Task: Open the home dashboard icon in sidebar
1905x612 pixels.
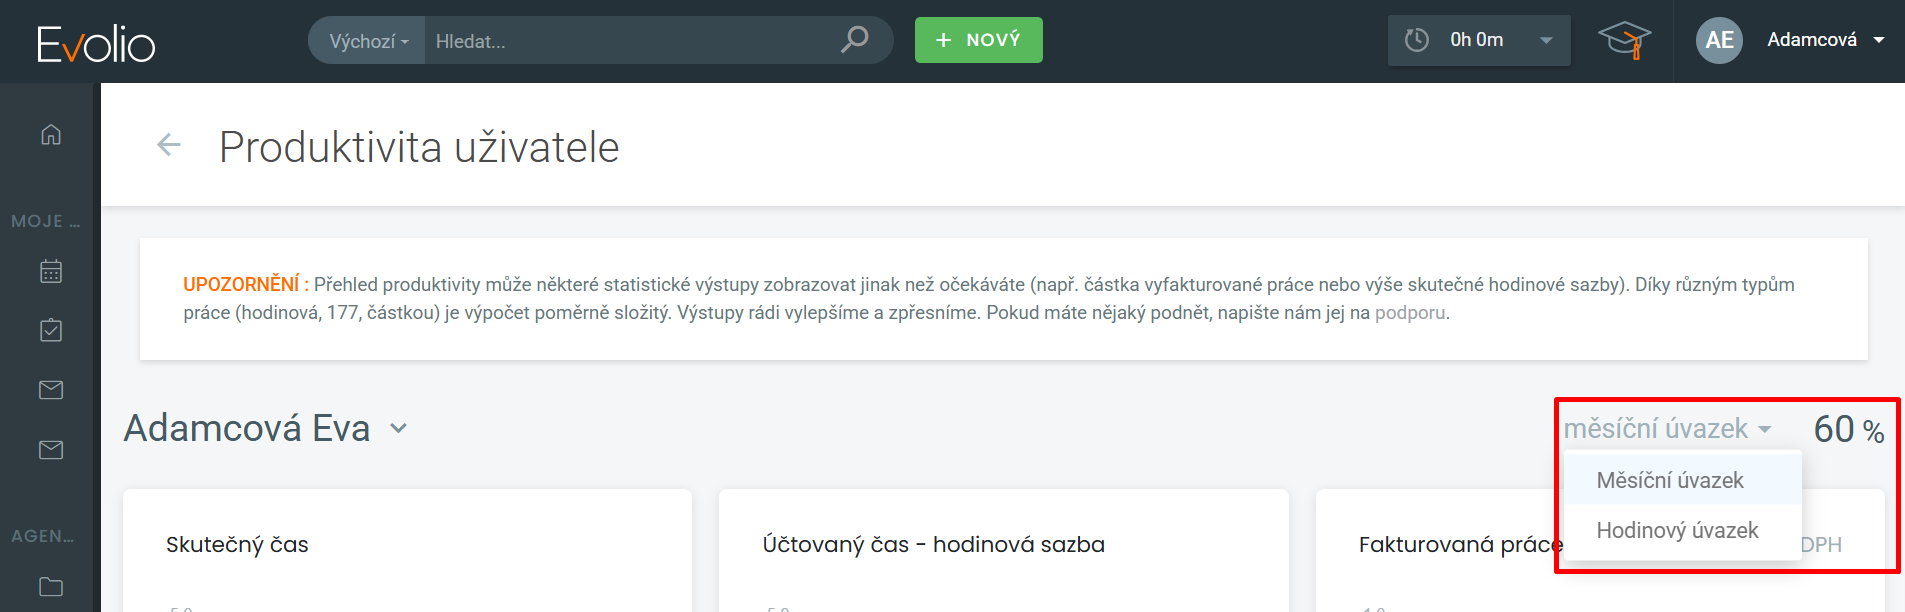Action: 51,134
